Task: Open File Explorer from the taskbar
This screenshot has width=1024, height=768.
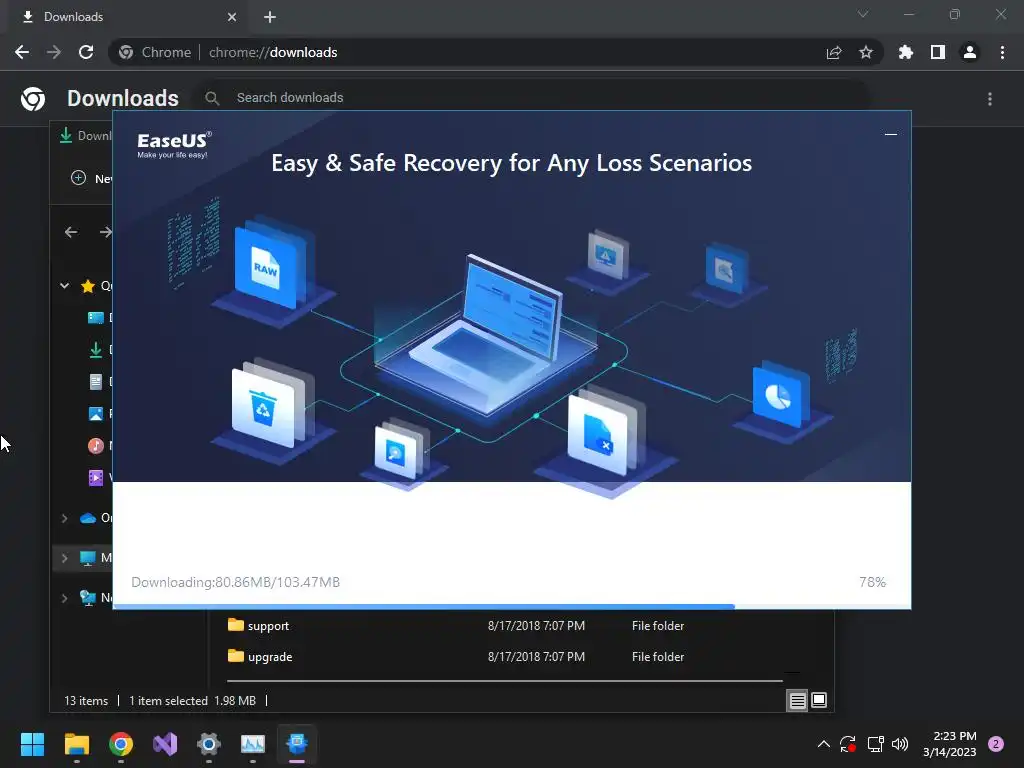Action: 76,744
